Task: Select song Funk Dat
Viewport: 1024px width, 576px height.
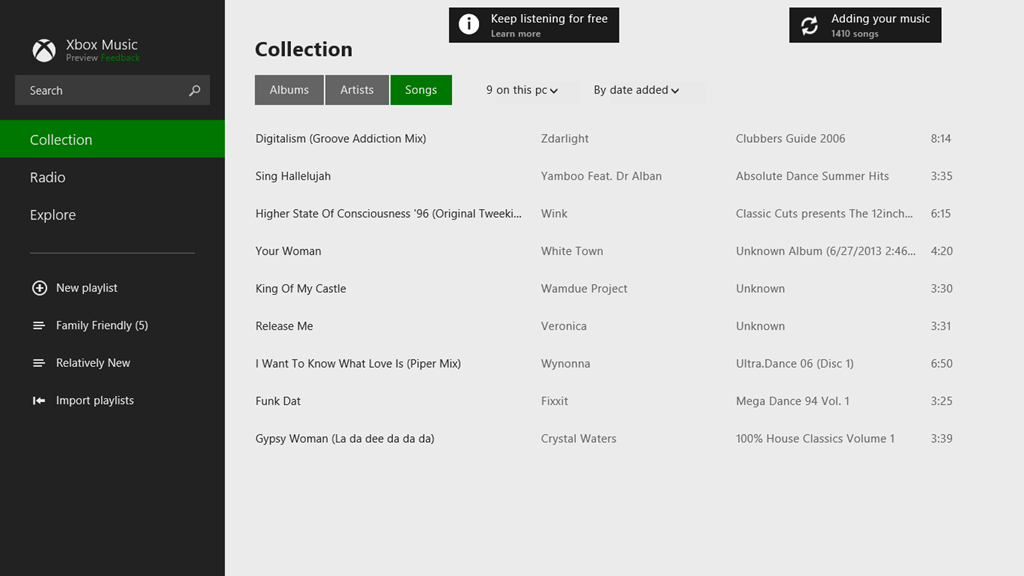Action: 278,401
